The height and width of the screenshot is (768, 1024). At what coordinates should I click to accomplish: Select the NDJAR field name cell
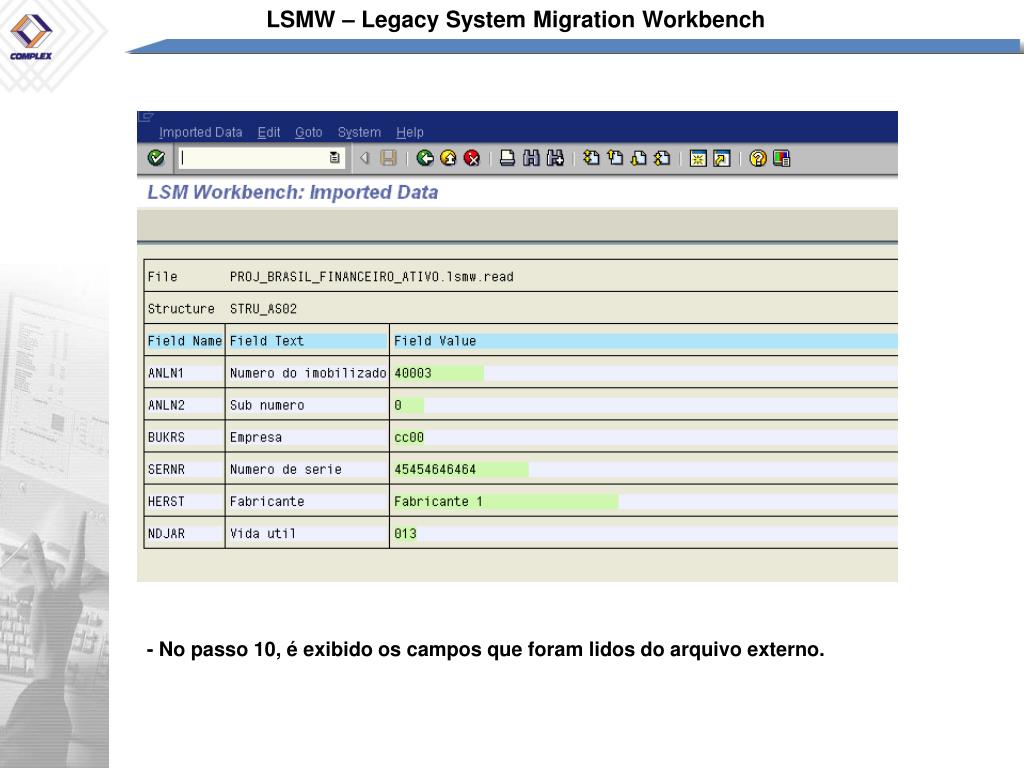[x=185, y=533]
